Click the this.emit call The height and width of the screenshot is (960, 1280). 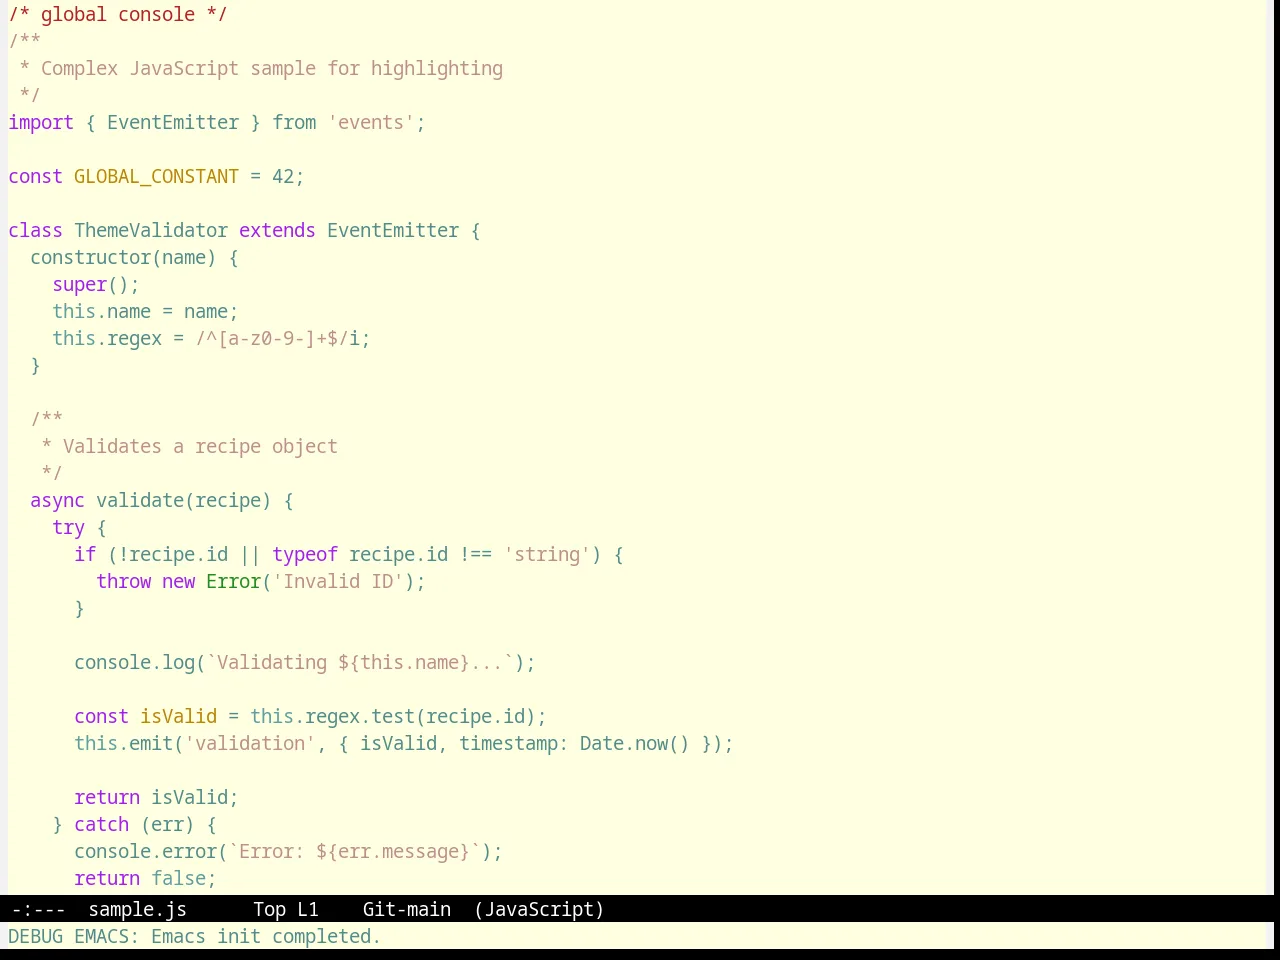point(123,743)
